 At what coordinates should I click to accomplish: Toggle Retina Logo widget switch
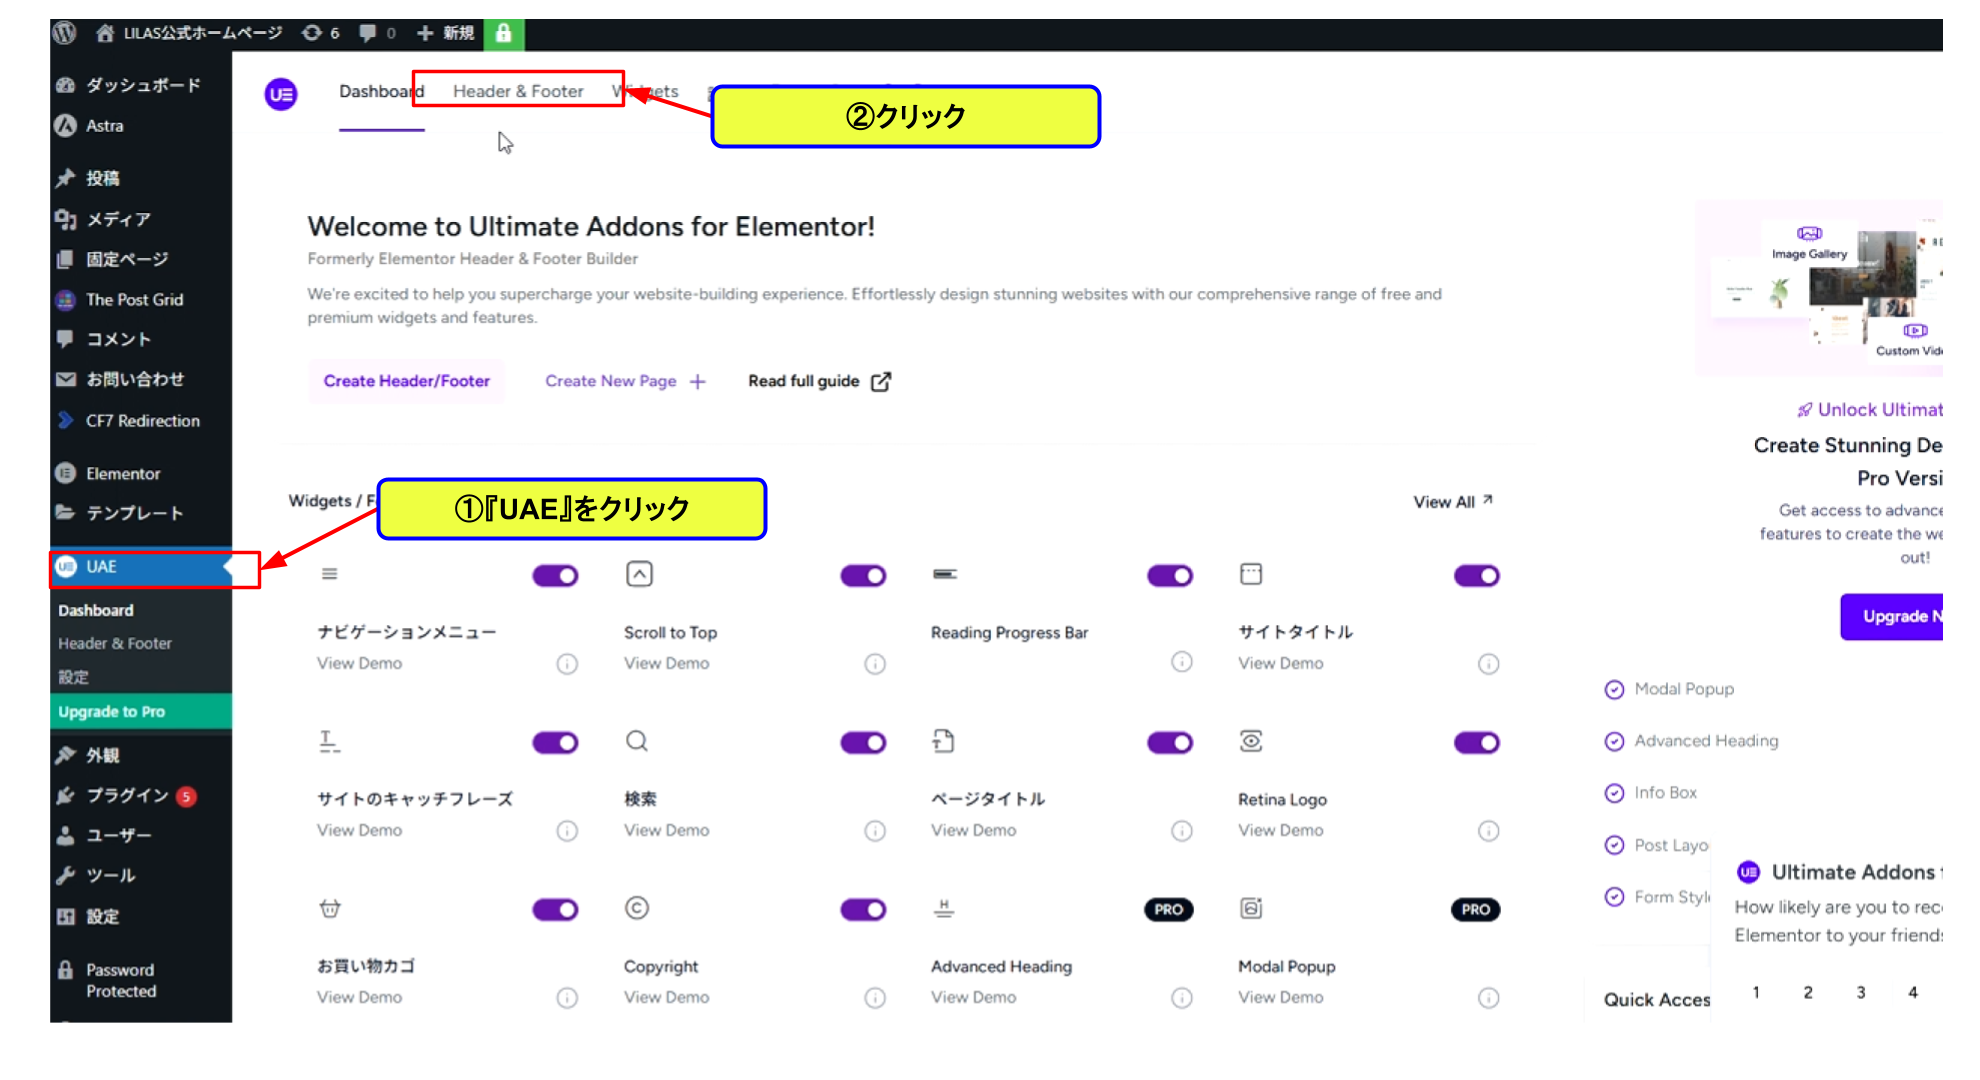coord(1476,743)
